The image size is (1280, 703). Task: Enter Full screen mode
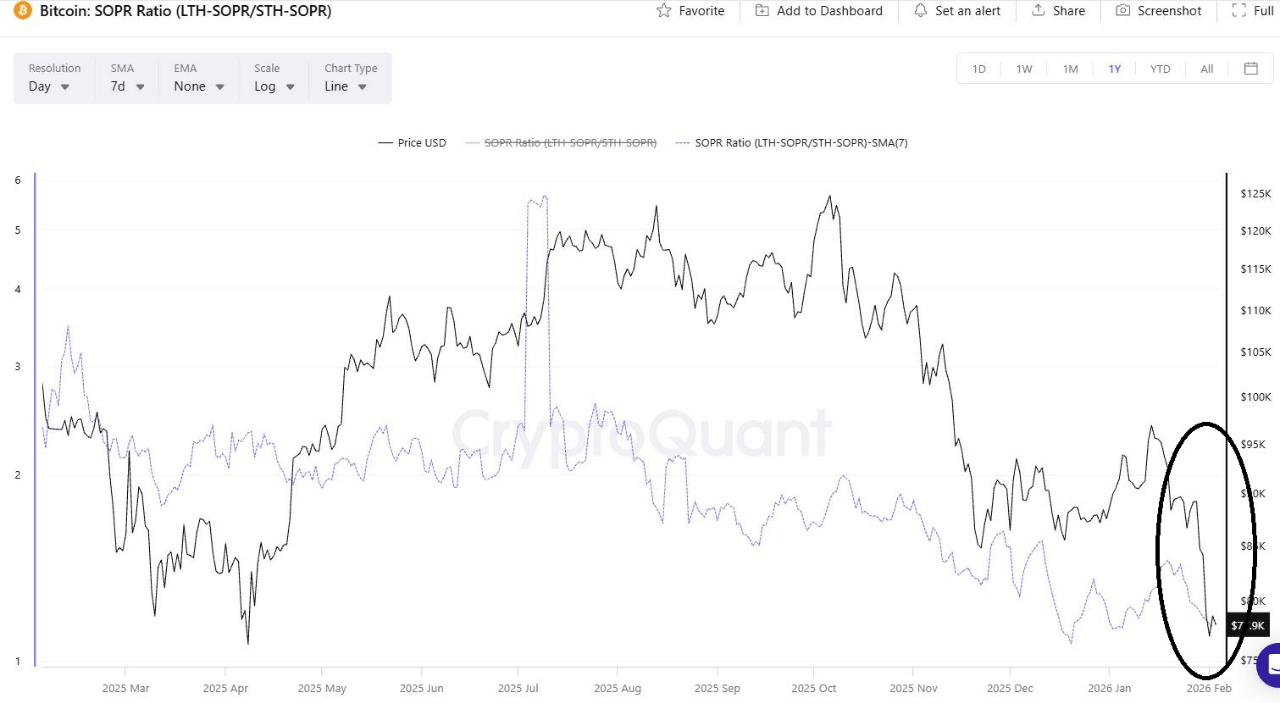coord(1237,10)
